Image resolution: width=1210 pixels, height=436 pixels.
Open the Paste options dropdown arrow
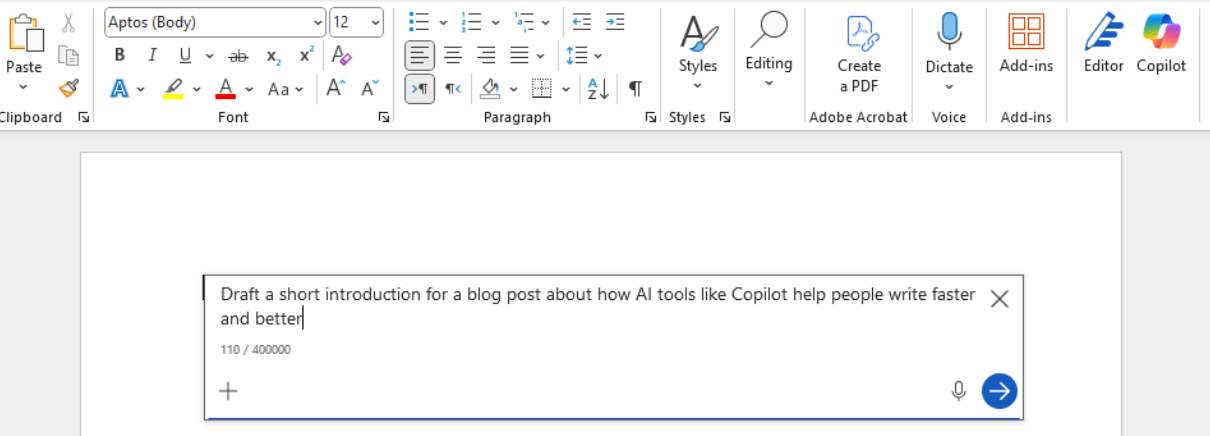click(24, 88)
